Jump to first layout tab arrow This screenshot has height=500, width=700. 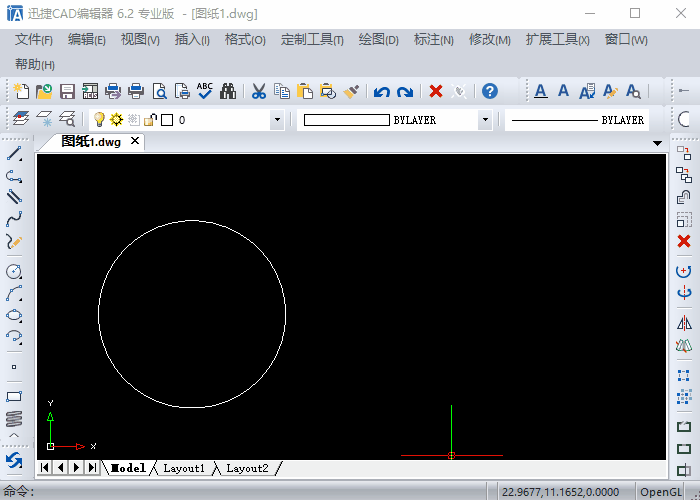44,467
